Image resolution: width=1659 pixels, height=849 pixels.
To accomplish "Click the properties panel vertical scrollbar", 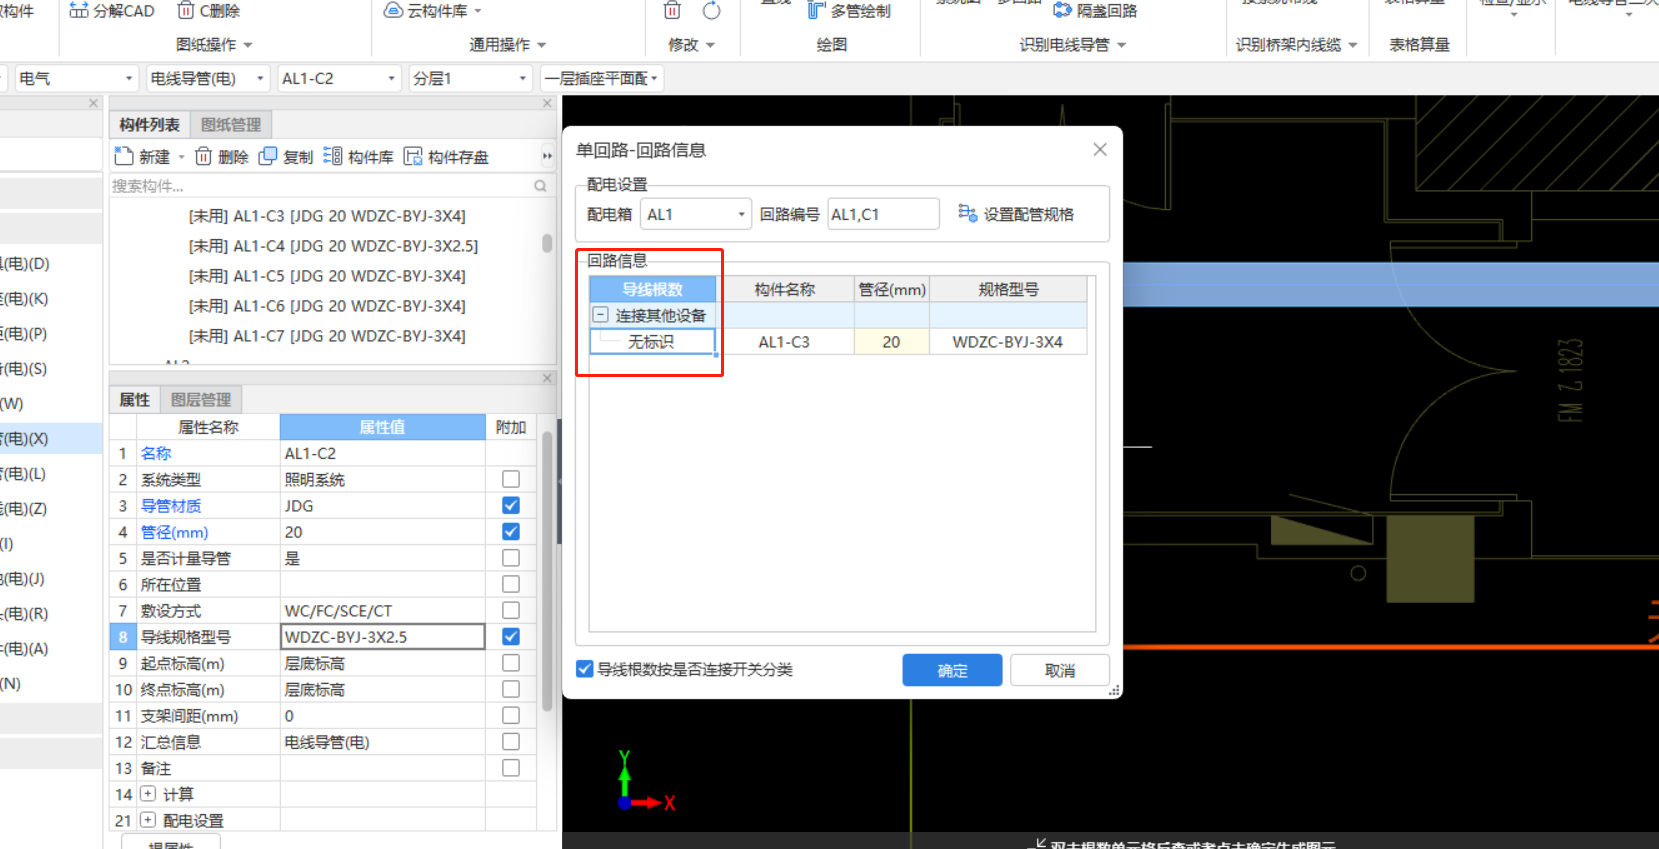I will click(x=547, y=570).
